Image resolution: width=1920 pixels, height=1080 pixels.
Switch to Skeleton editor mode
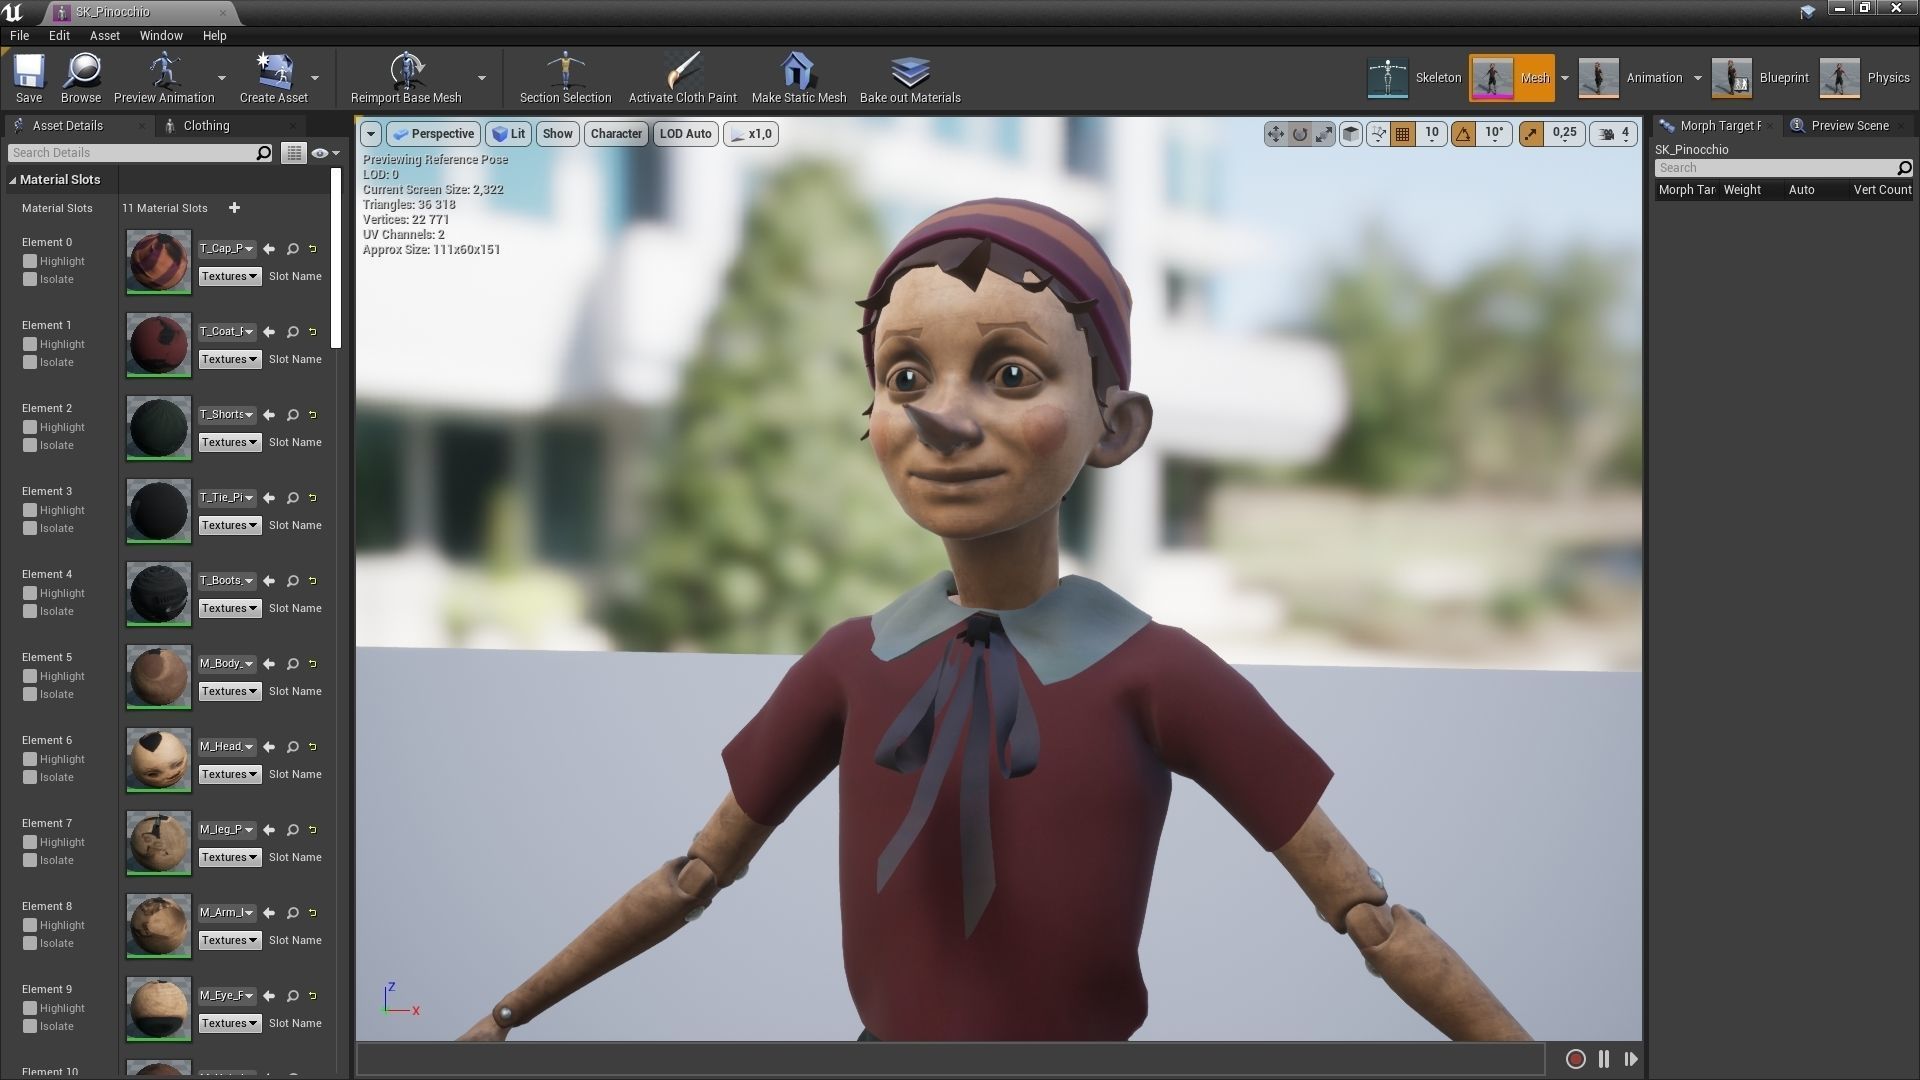coord(1415,78)
